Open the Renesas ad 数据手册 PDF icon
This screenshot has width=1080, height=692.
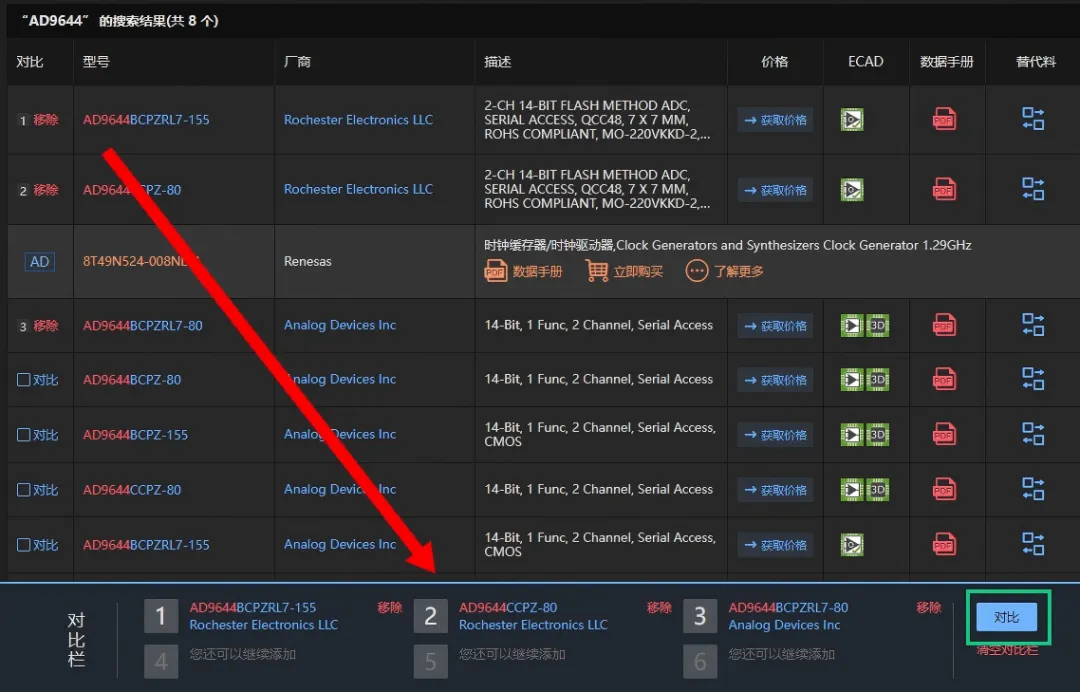pos(495,271)
